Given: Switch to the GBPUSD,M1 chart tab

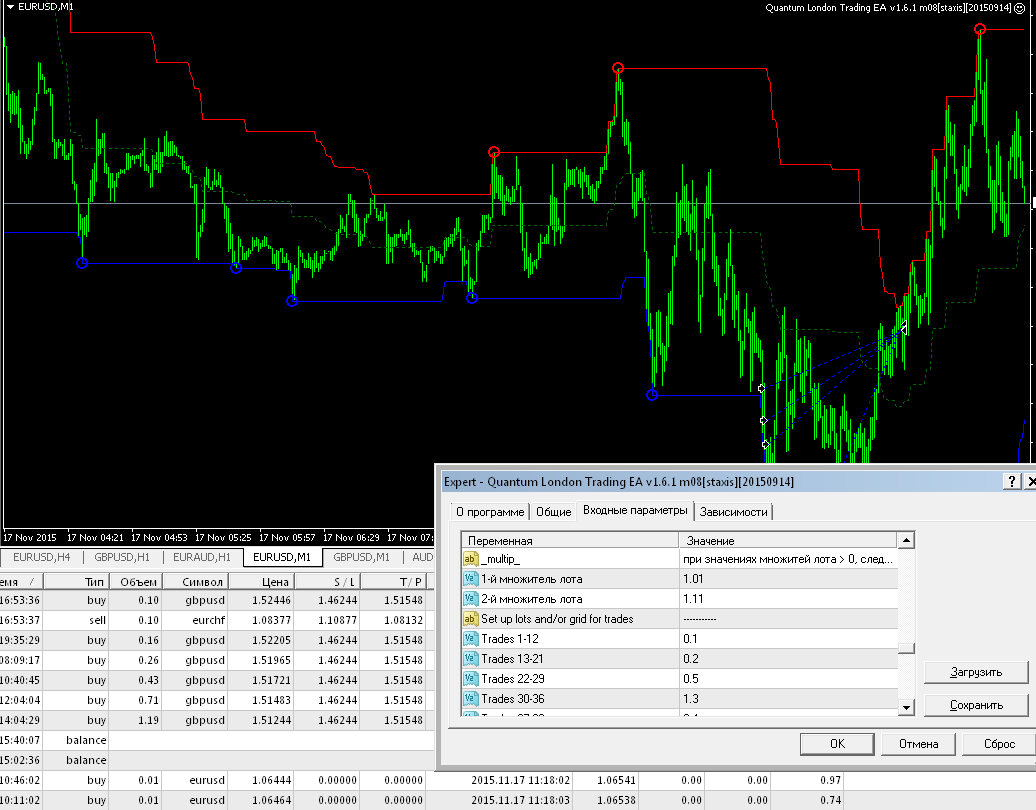Looking at the screenshot, I should tap(361, 557).
